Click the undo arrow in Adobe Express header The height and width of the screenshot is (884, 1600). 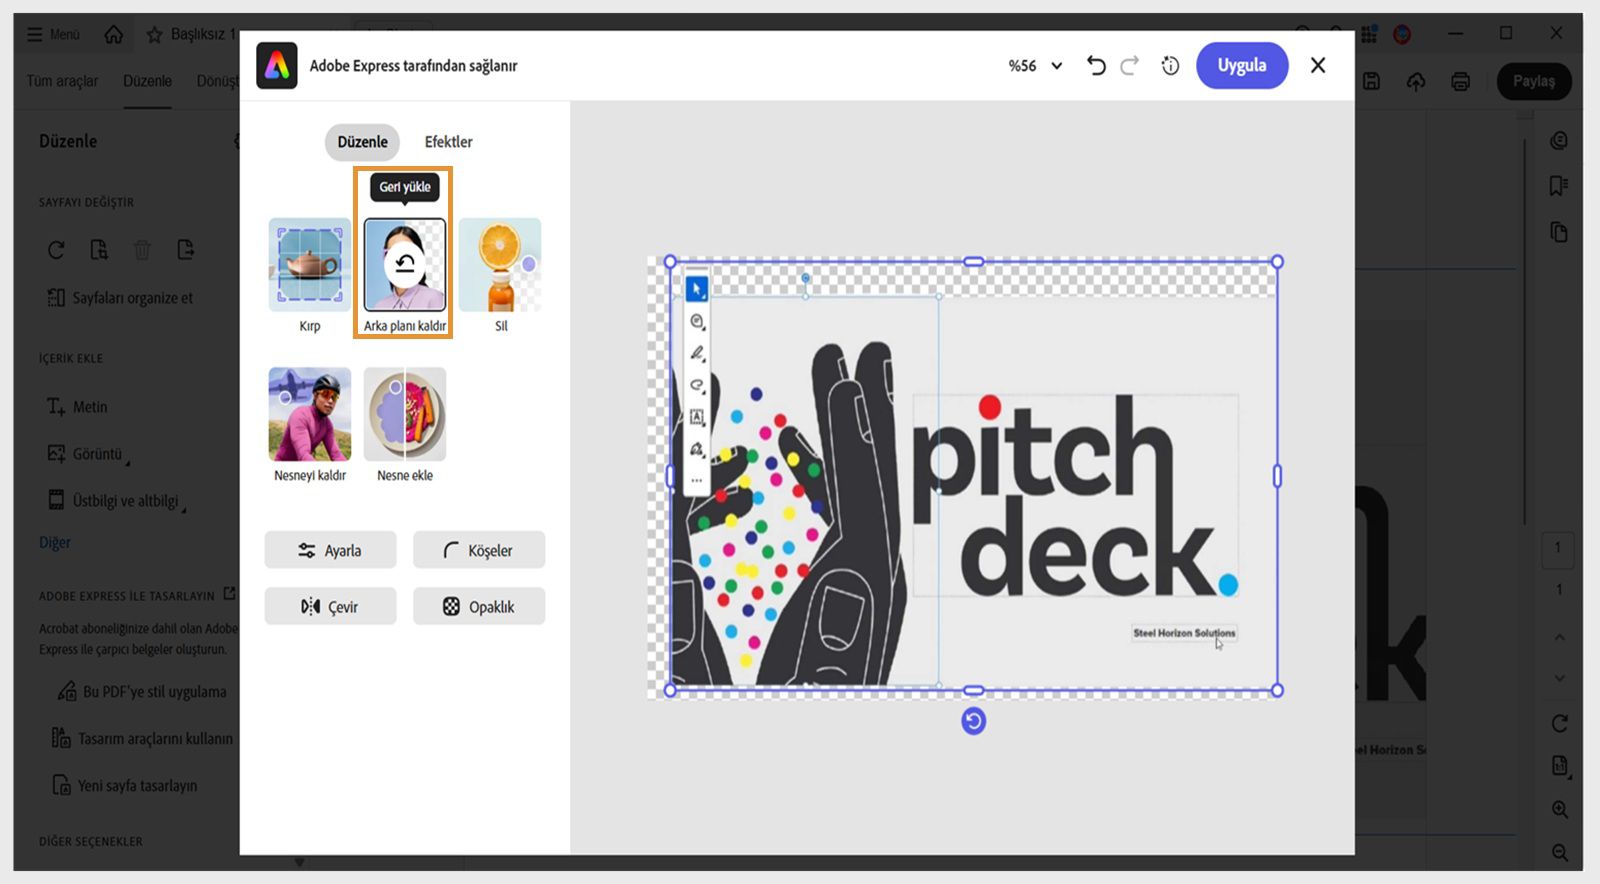(1096, 66)
